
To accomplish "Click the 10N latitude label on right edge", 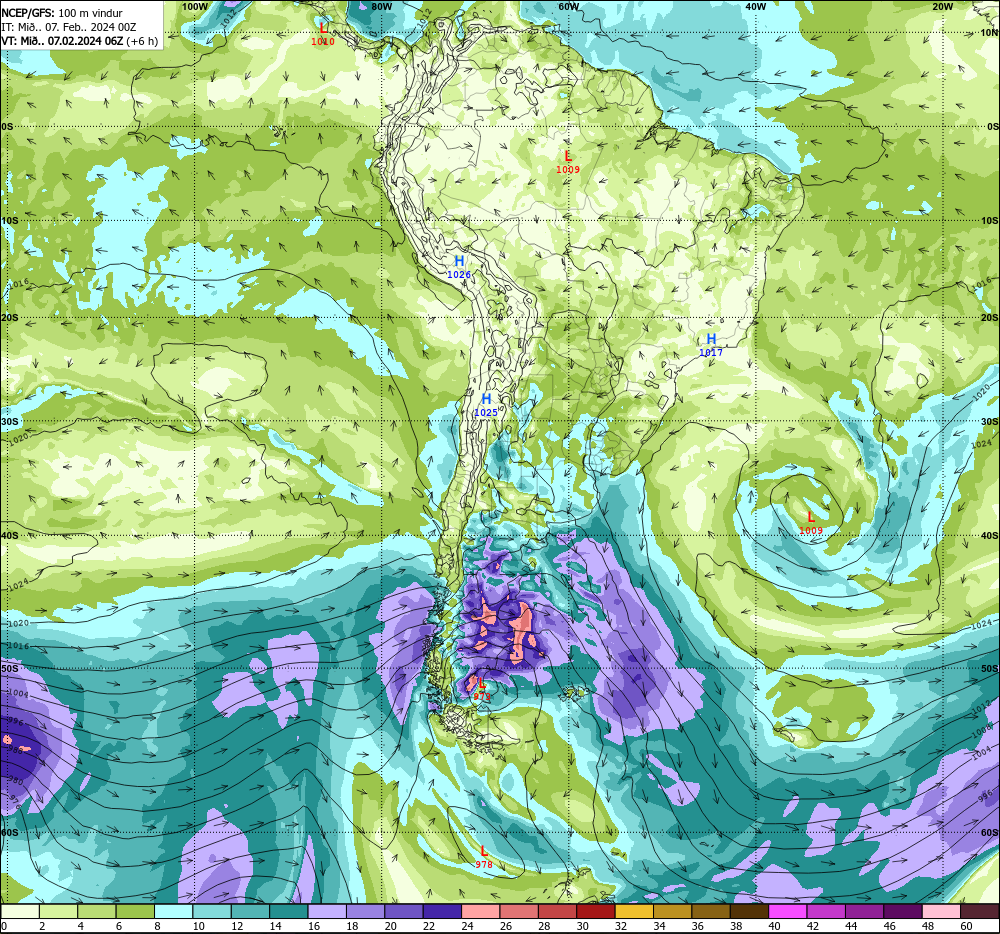I will (x=989, y=33).
